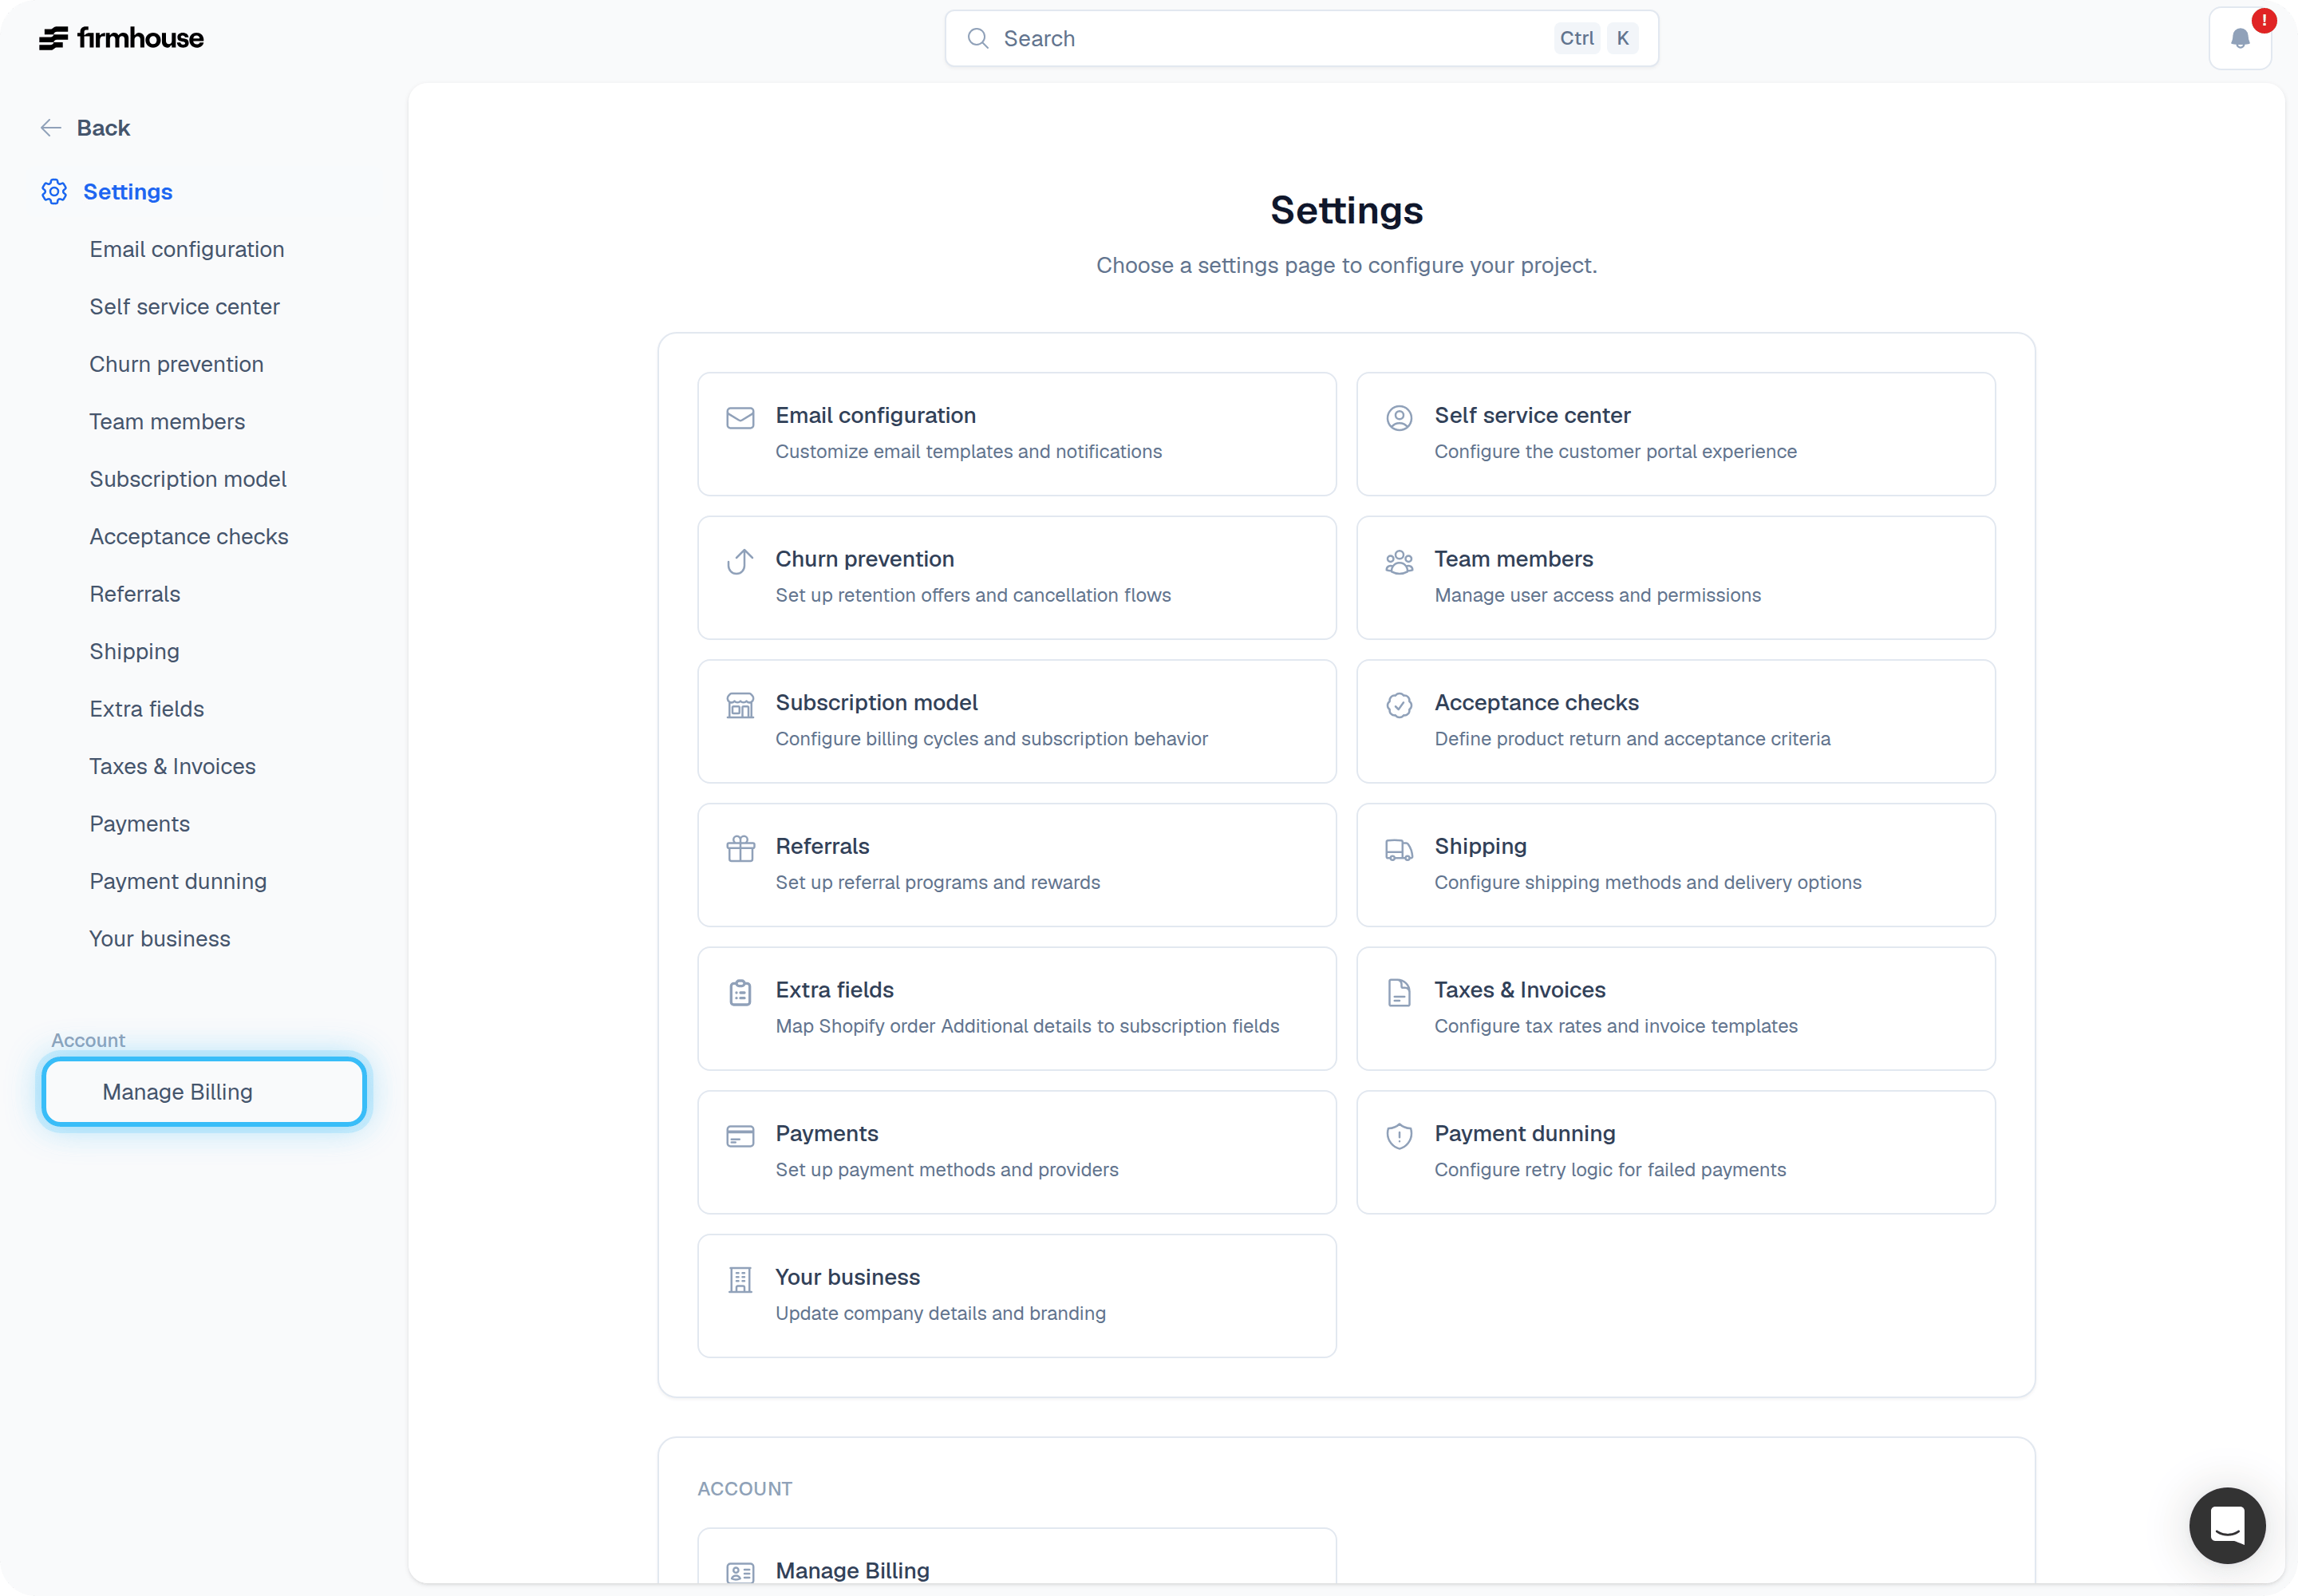
Task: Click the envelope icon on Email configuration card
Action: pos(740,418)
